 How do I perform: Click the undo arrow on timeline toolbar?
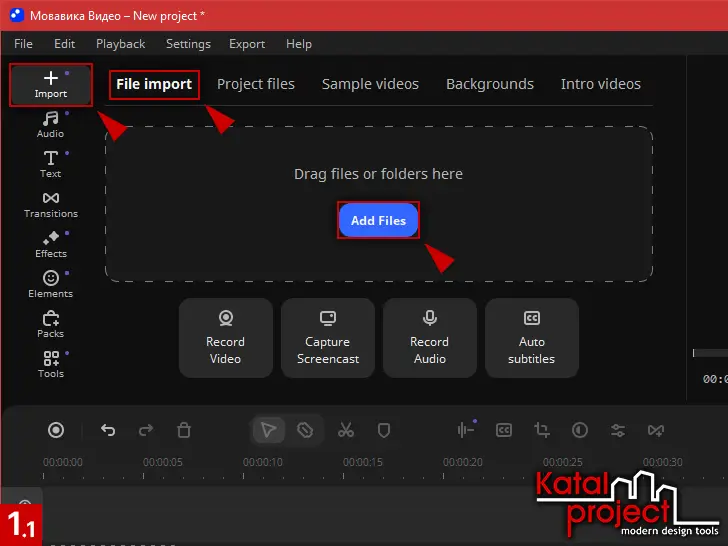coord(108,430)
